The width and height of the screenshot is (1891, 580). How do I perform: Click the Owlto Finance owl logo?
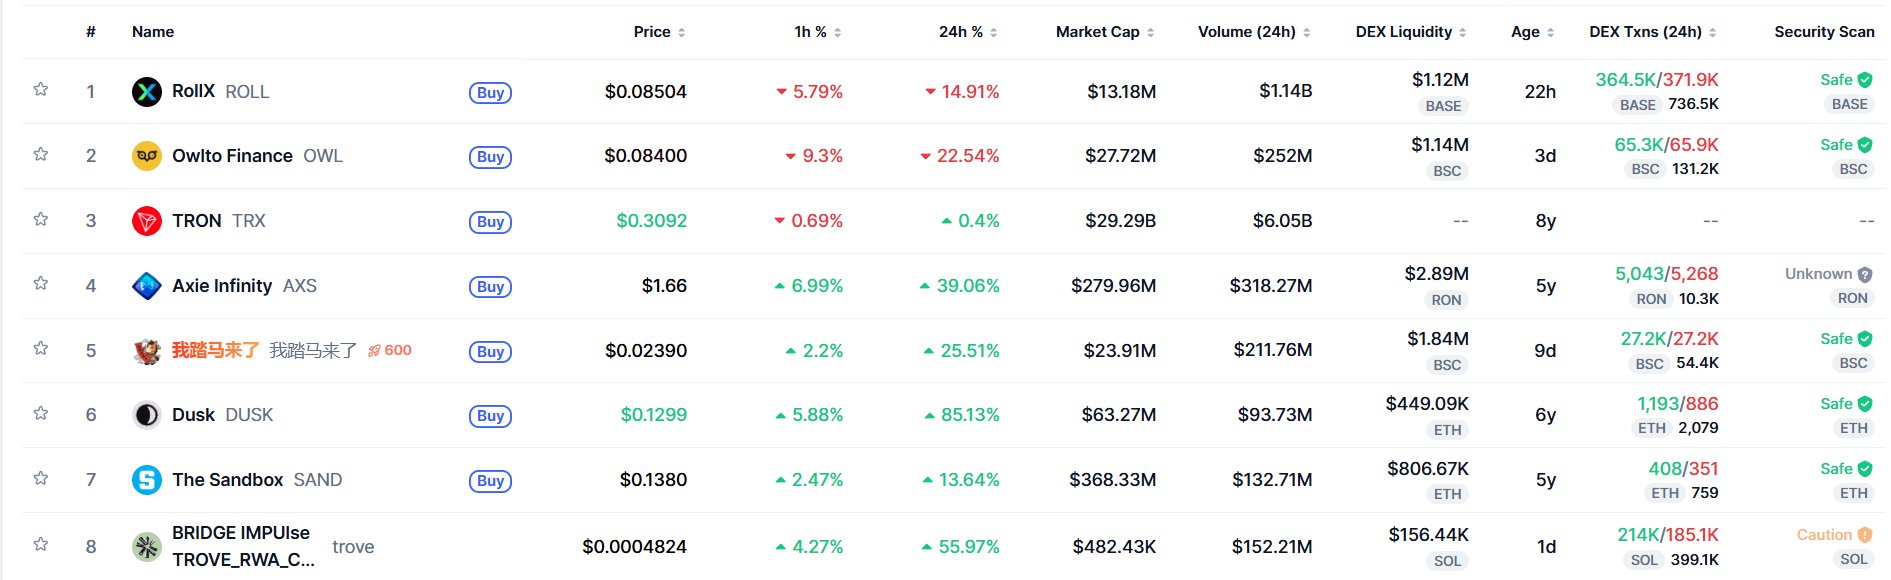pyautogui.click(x=147, y=156)
